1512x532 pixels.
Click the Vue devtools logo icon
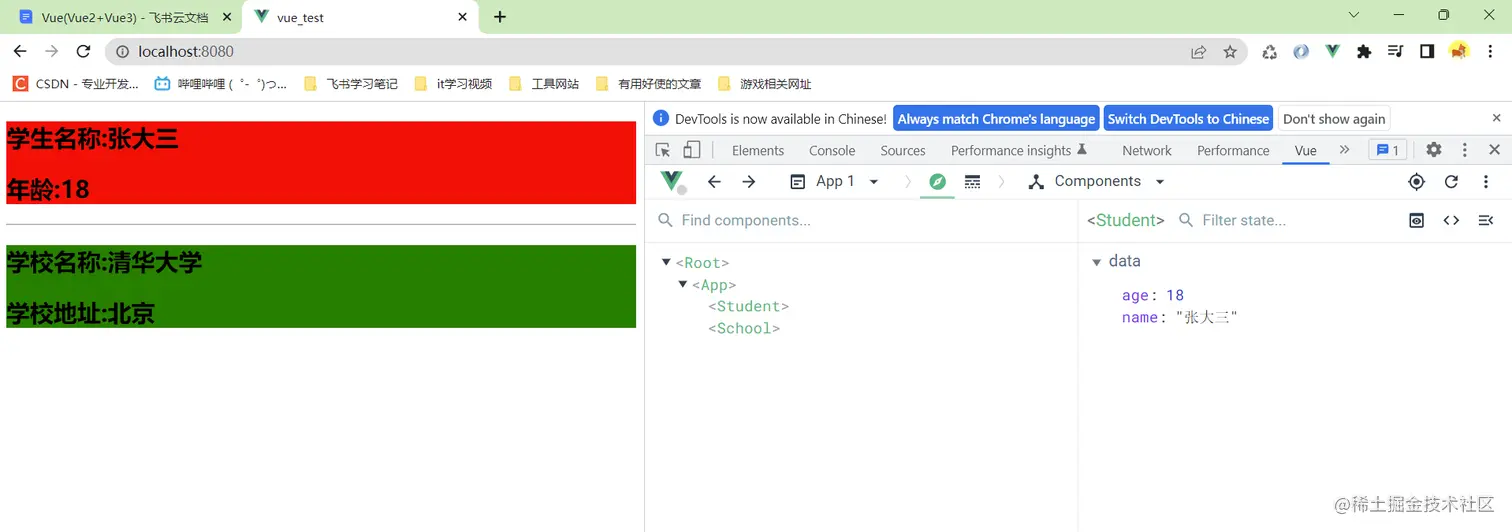tap(672, 181)
